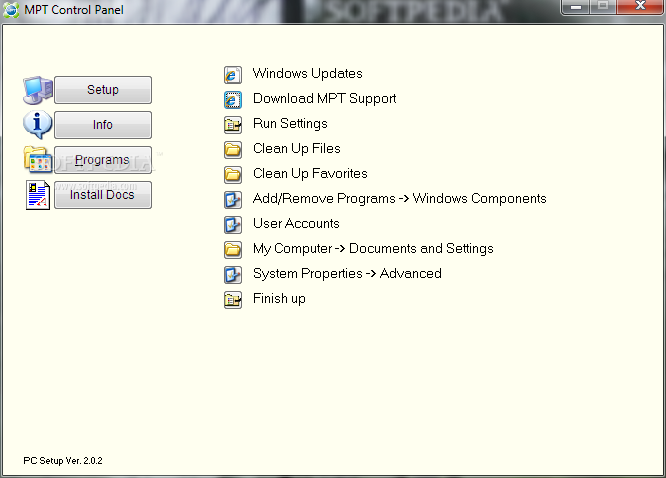666x478 pixels.
Task: Open Add/Remove Programs -> Windows Components
Action: click(x=400, y=199)
